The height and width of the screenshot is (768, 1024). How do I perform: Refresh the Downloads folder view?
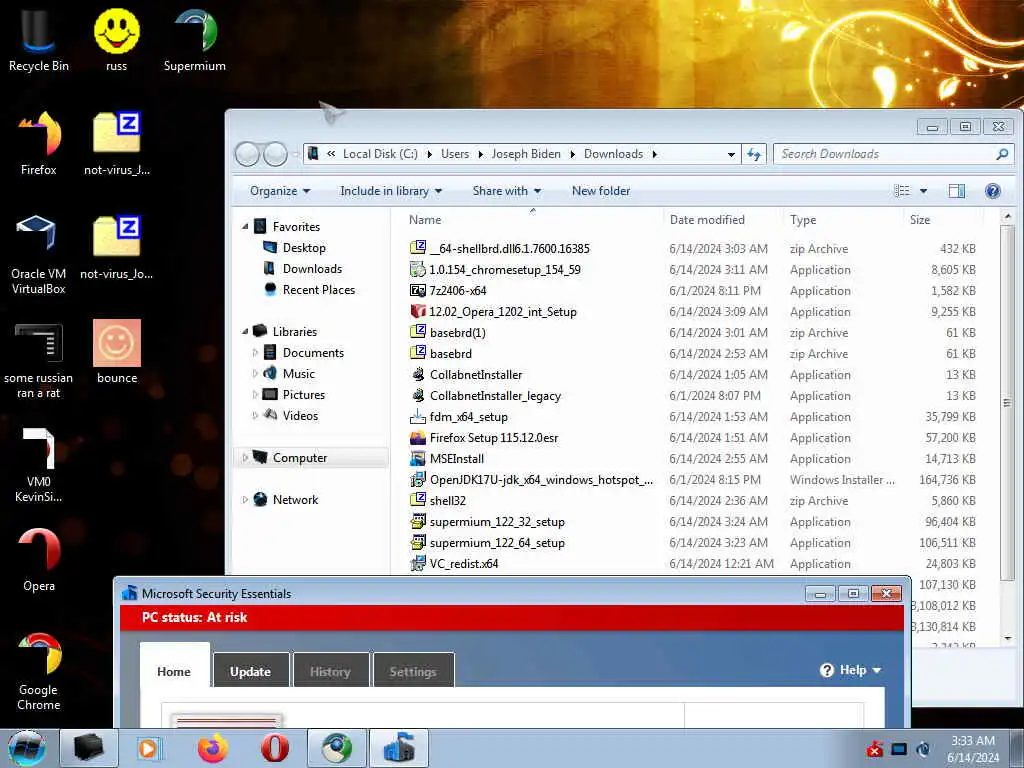(x=754, y=154)
